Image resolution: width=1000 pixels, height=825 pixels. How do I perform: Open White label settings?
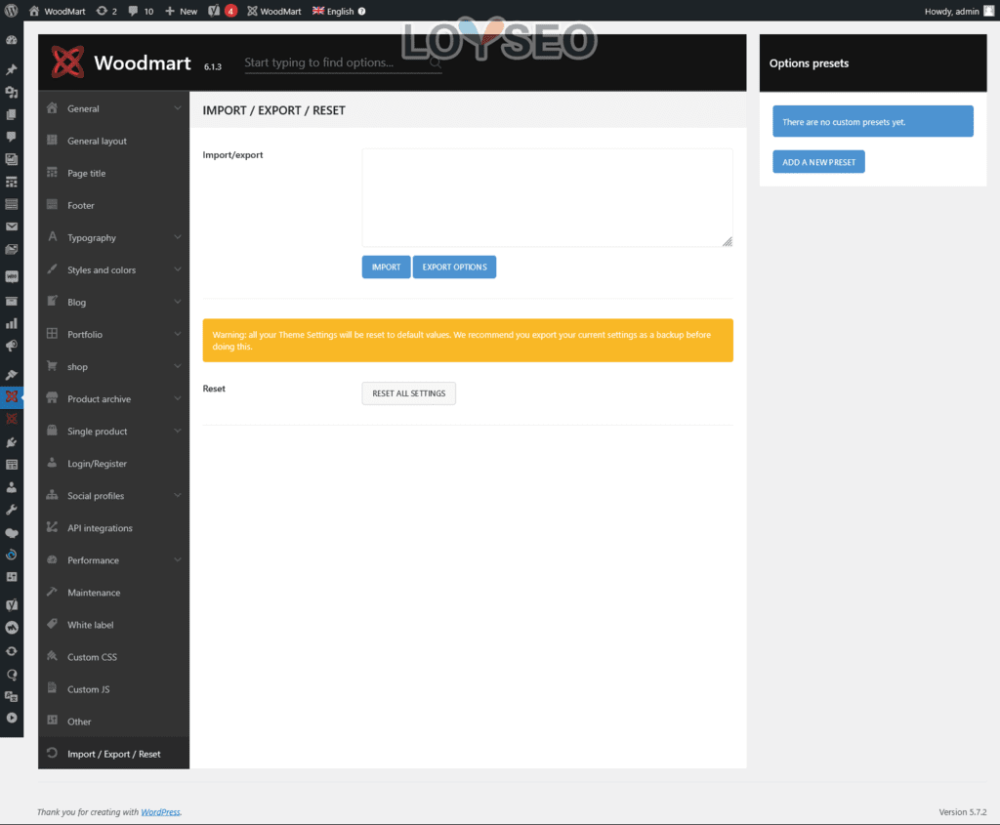click(x=114, y=625)
